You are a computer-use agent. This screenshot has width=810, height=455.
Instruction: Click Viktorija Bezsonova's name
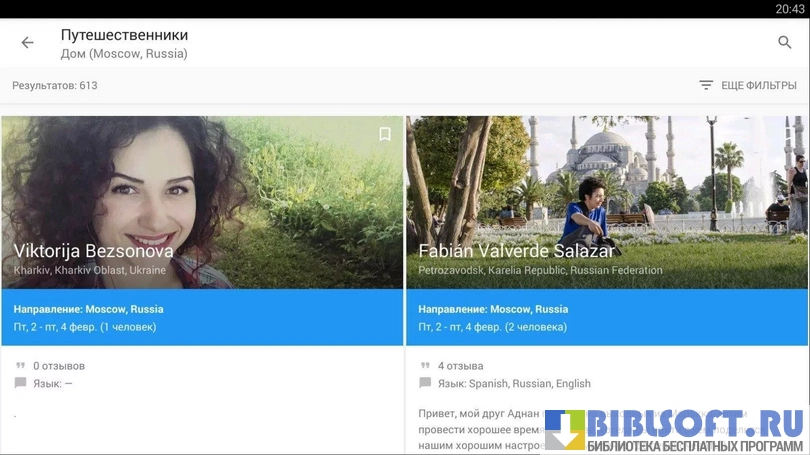[94, 251]
